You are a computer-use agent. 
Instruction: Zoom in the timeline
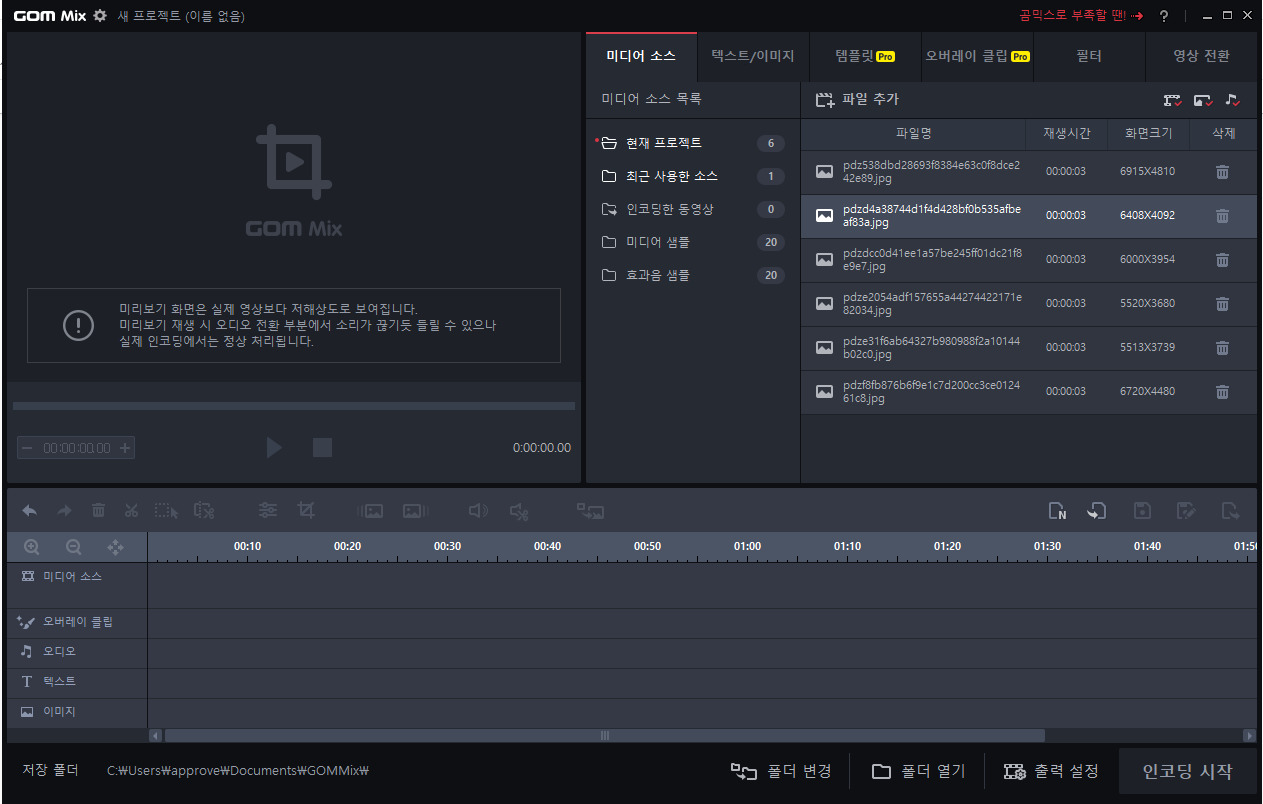pyautogui.click(x=31, y=547)
